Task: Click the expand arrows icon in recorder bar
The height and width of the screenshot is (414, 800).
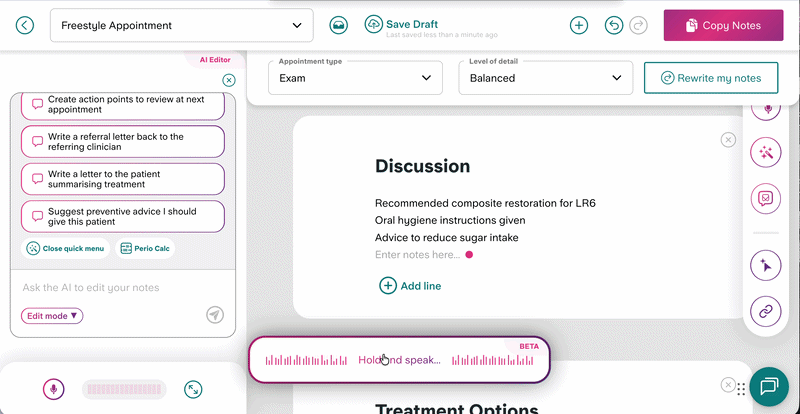Action: (x=193, y=389)
